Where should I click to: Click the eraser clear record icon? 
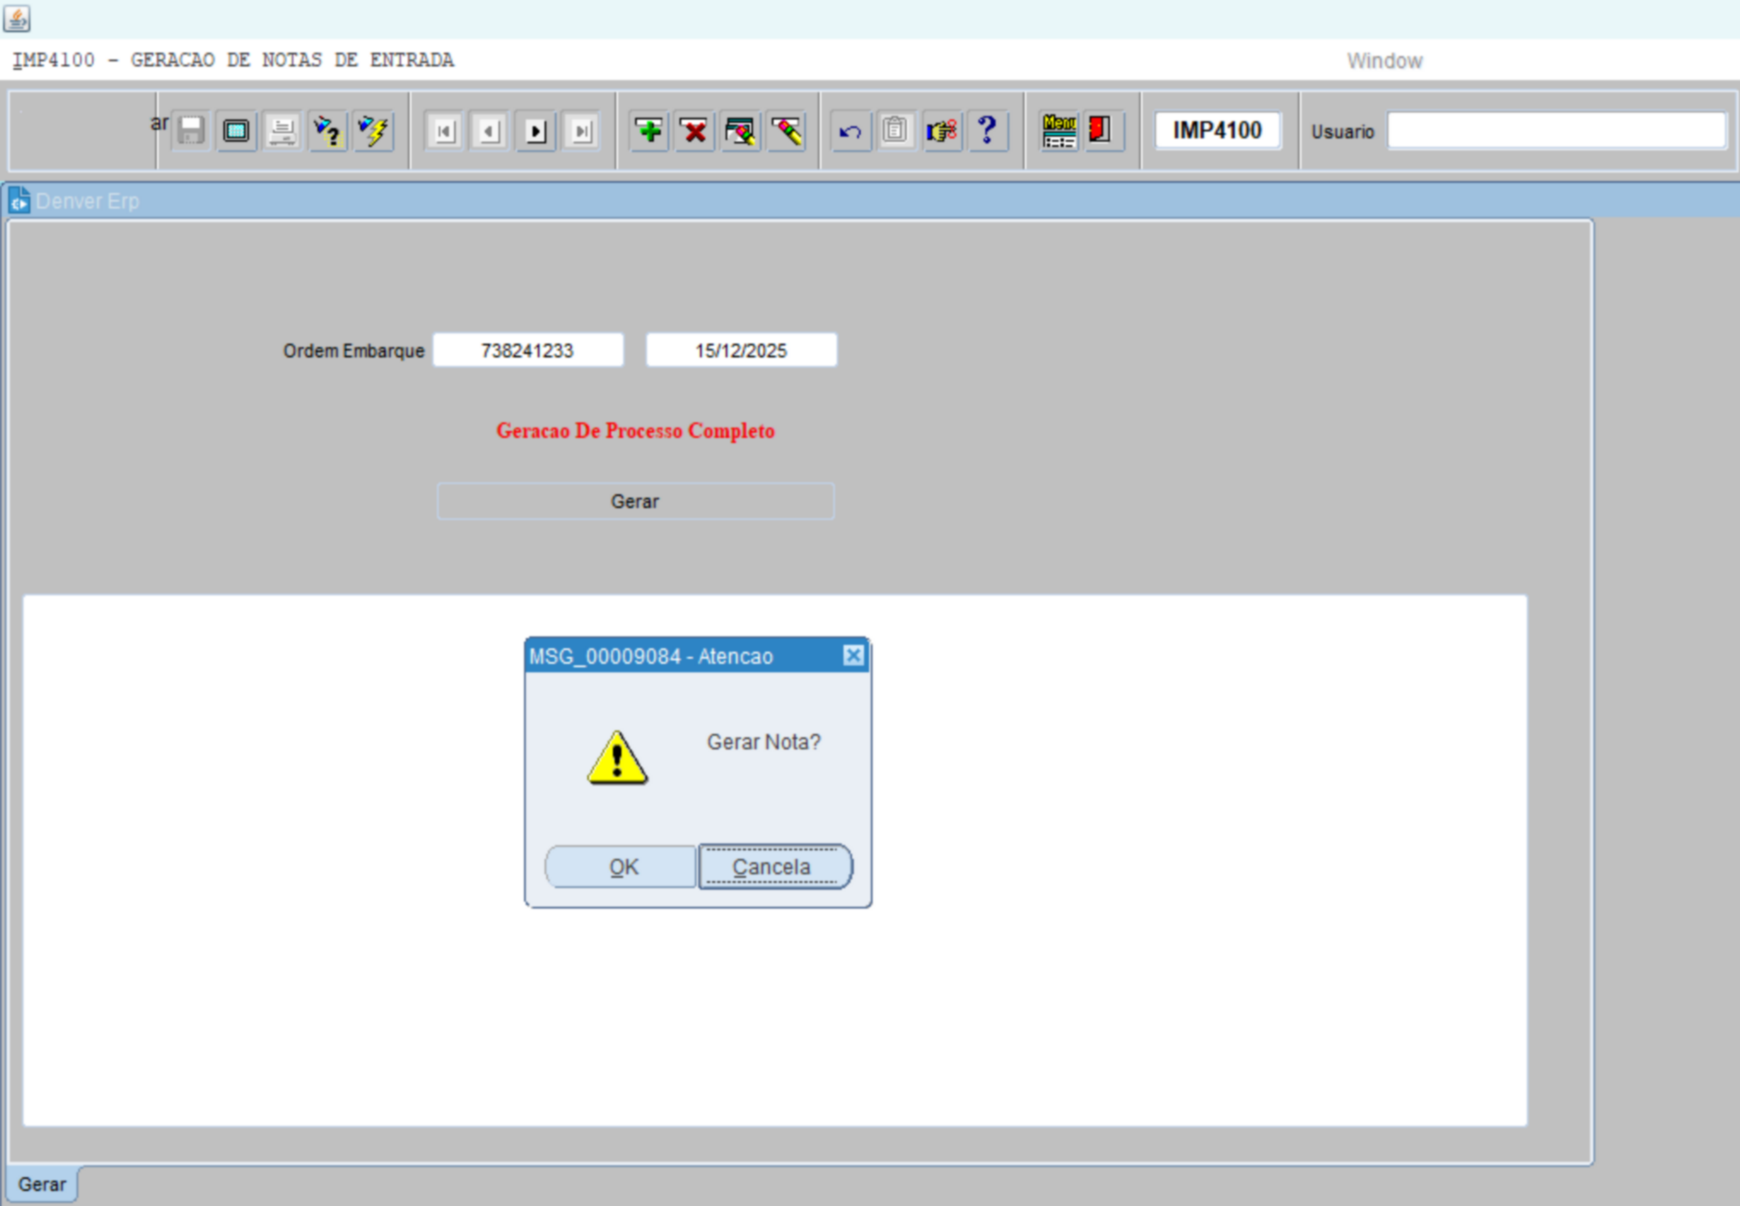pos(787,131)
